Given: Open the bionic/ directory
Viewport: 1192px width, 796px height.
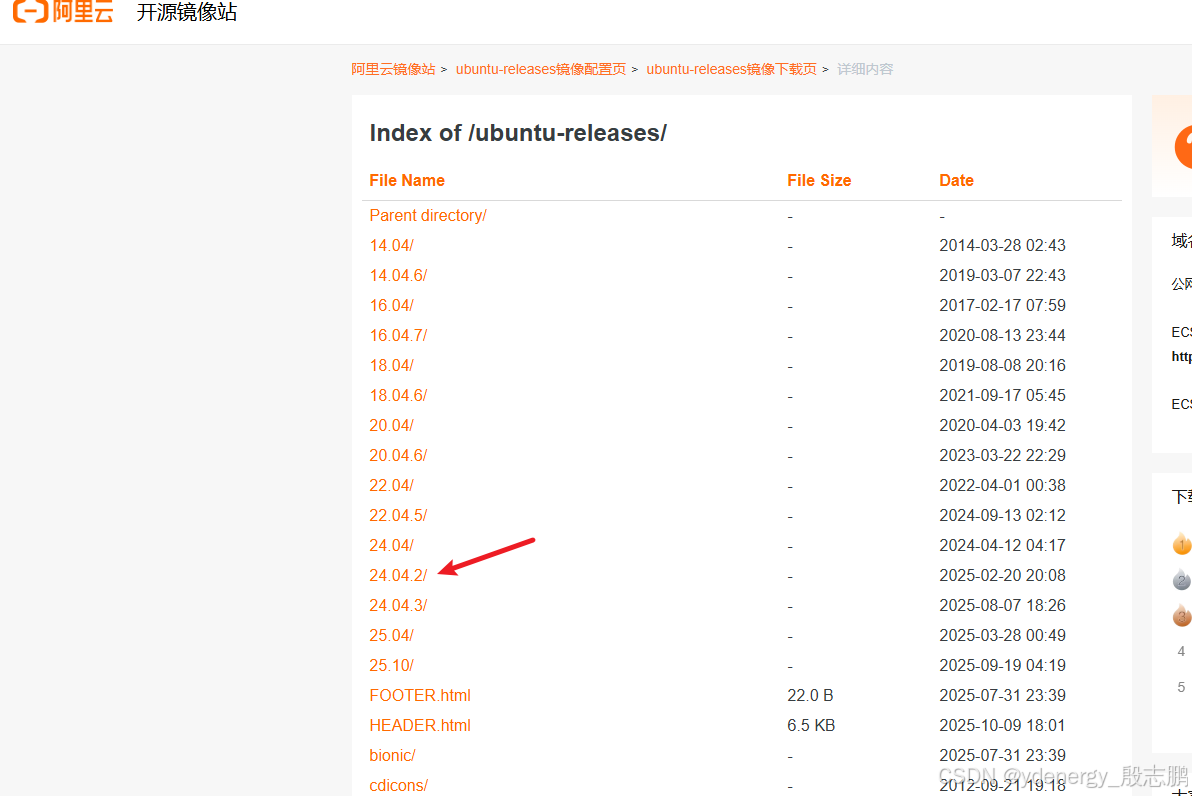Looking at the screenshot, I should click(392, 756).
